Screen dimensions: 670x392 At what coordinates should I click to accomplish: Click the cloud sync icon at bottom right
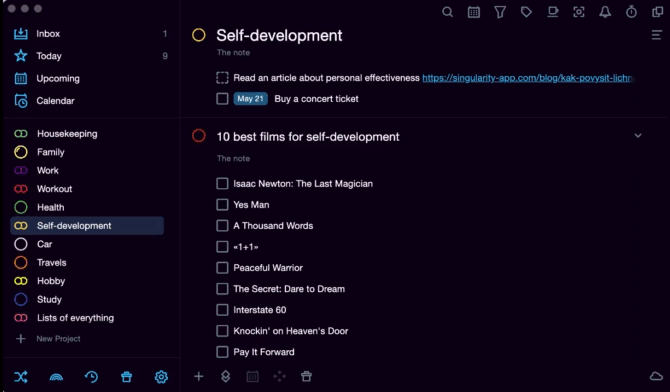click(x=656, y=376)
